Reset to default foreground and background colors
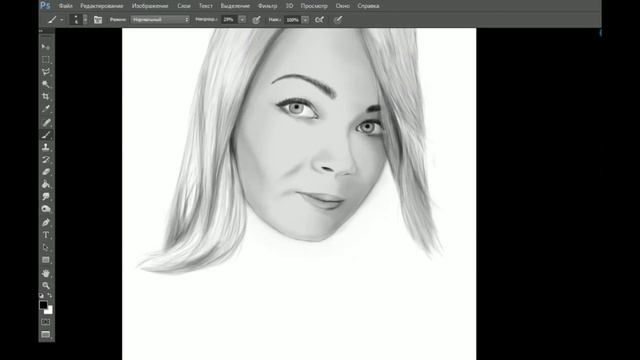This screenshot has width=640, height=360. [x=41, y=295]
